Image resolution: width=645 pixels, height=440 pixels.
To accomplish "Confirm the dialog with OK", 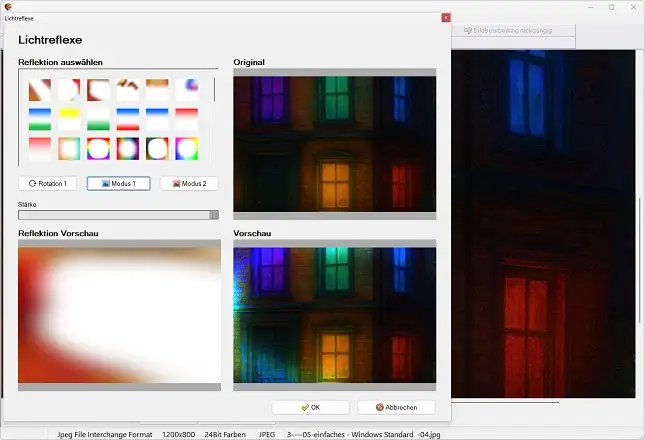I will [x=310, y=408].
